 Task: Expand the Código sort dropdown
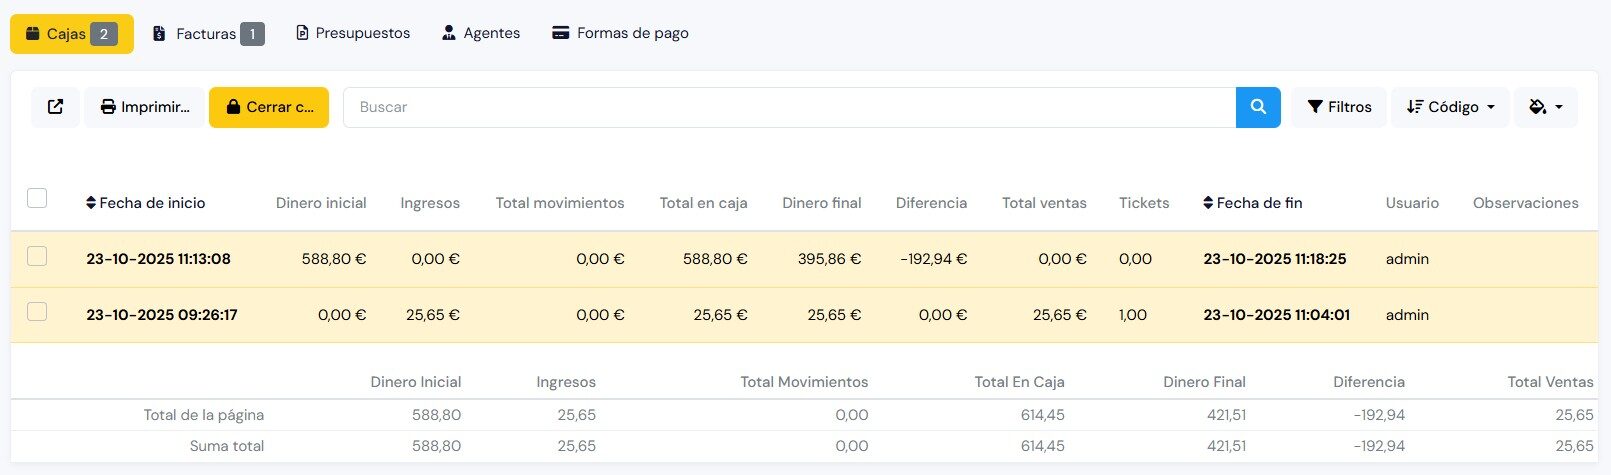(x=1450, y=107)
